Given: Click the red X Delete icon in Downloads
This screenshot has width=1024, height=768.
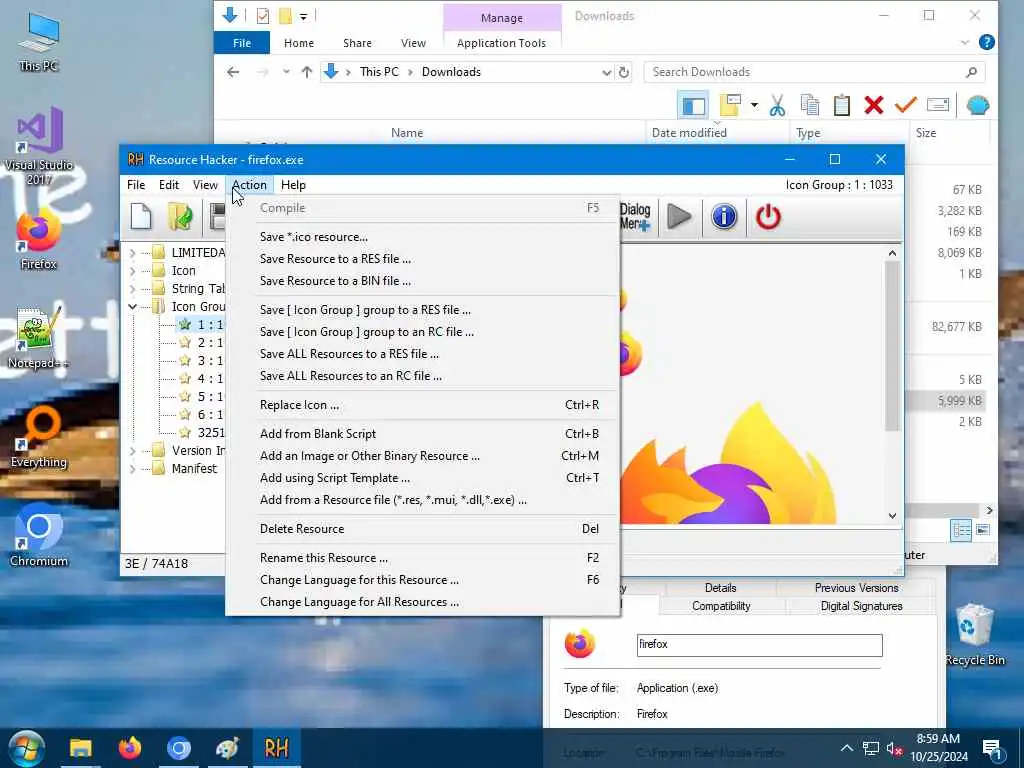Looking at the screenshot, I should coord(874,105).
